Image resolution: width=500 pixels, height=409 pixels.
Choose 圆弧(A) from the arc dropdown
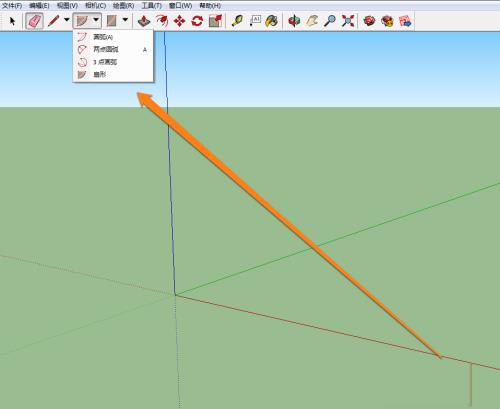pos(113,37)
